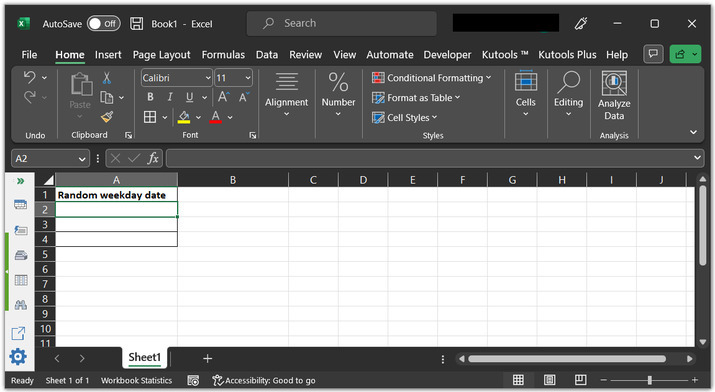Viewport: 715px width, 392px height.
Task: Click the Cut scissors icon
Action: click(107, 78)
